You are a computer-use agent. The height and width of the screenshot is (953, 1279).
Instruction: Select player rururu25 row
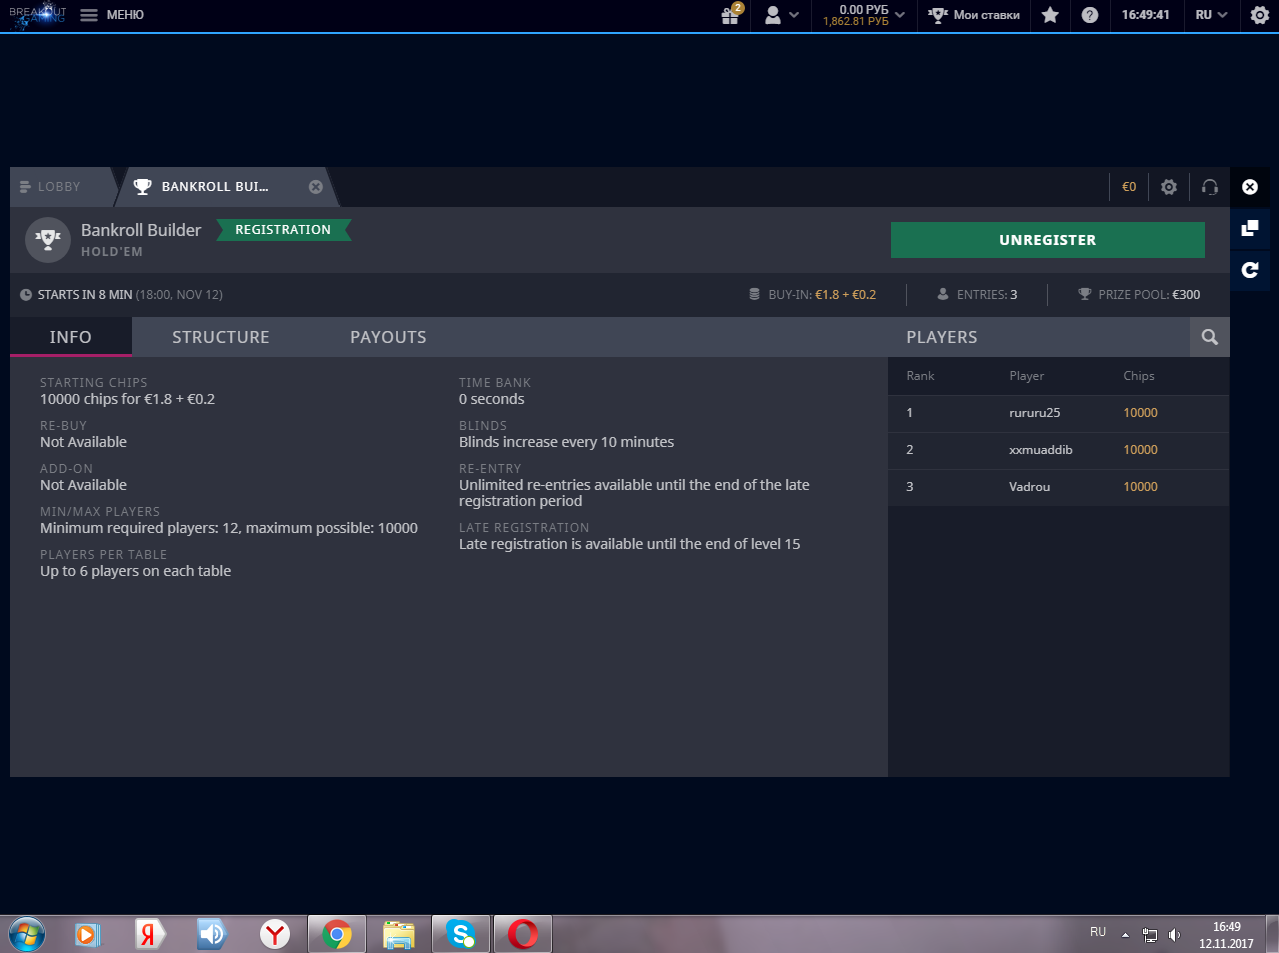point(1059,413)
